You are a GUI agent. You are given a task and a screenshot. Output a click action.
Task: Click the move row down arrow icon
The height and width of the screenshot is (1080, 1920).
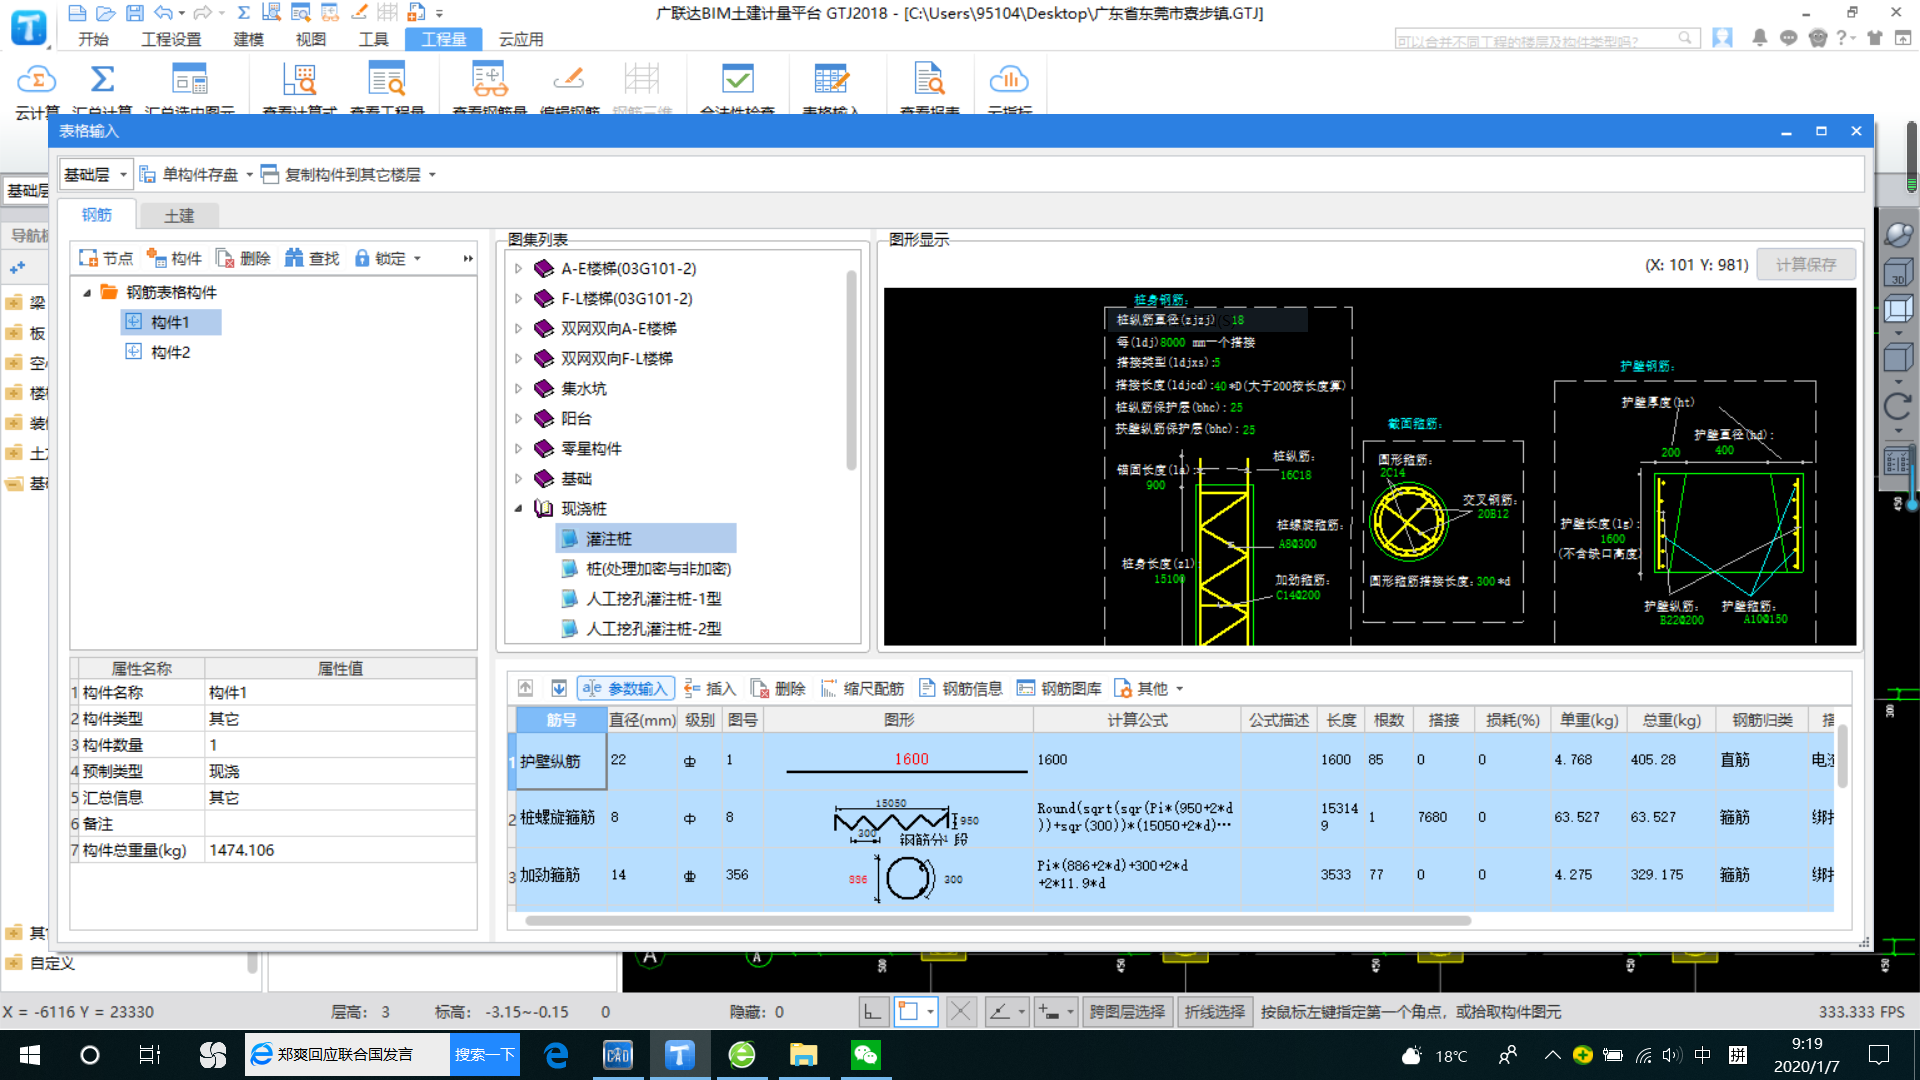point(559,689)
